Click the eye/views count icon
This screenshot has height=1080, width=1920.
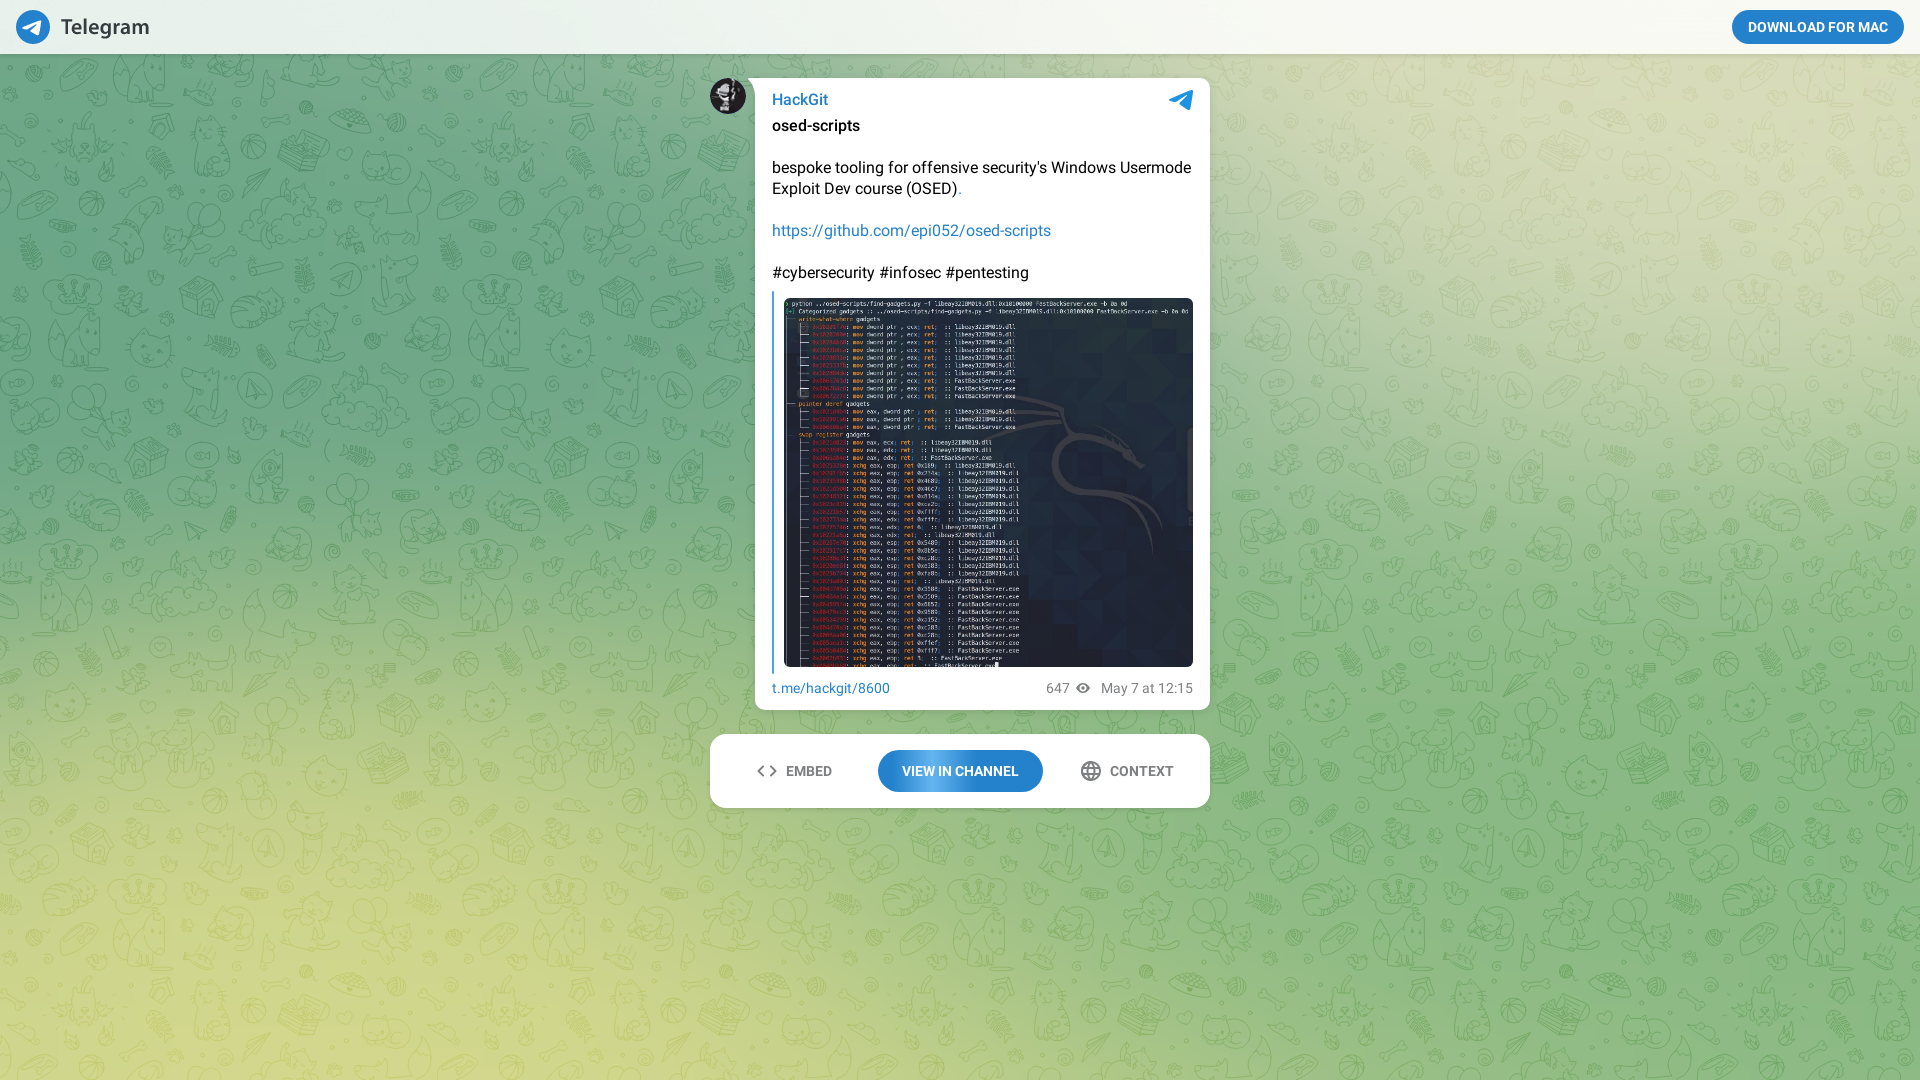[x=1081, y=688]
